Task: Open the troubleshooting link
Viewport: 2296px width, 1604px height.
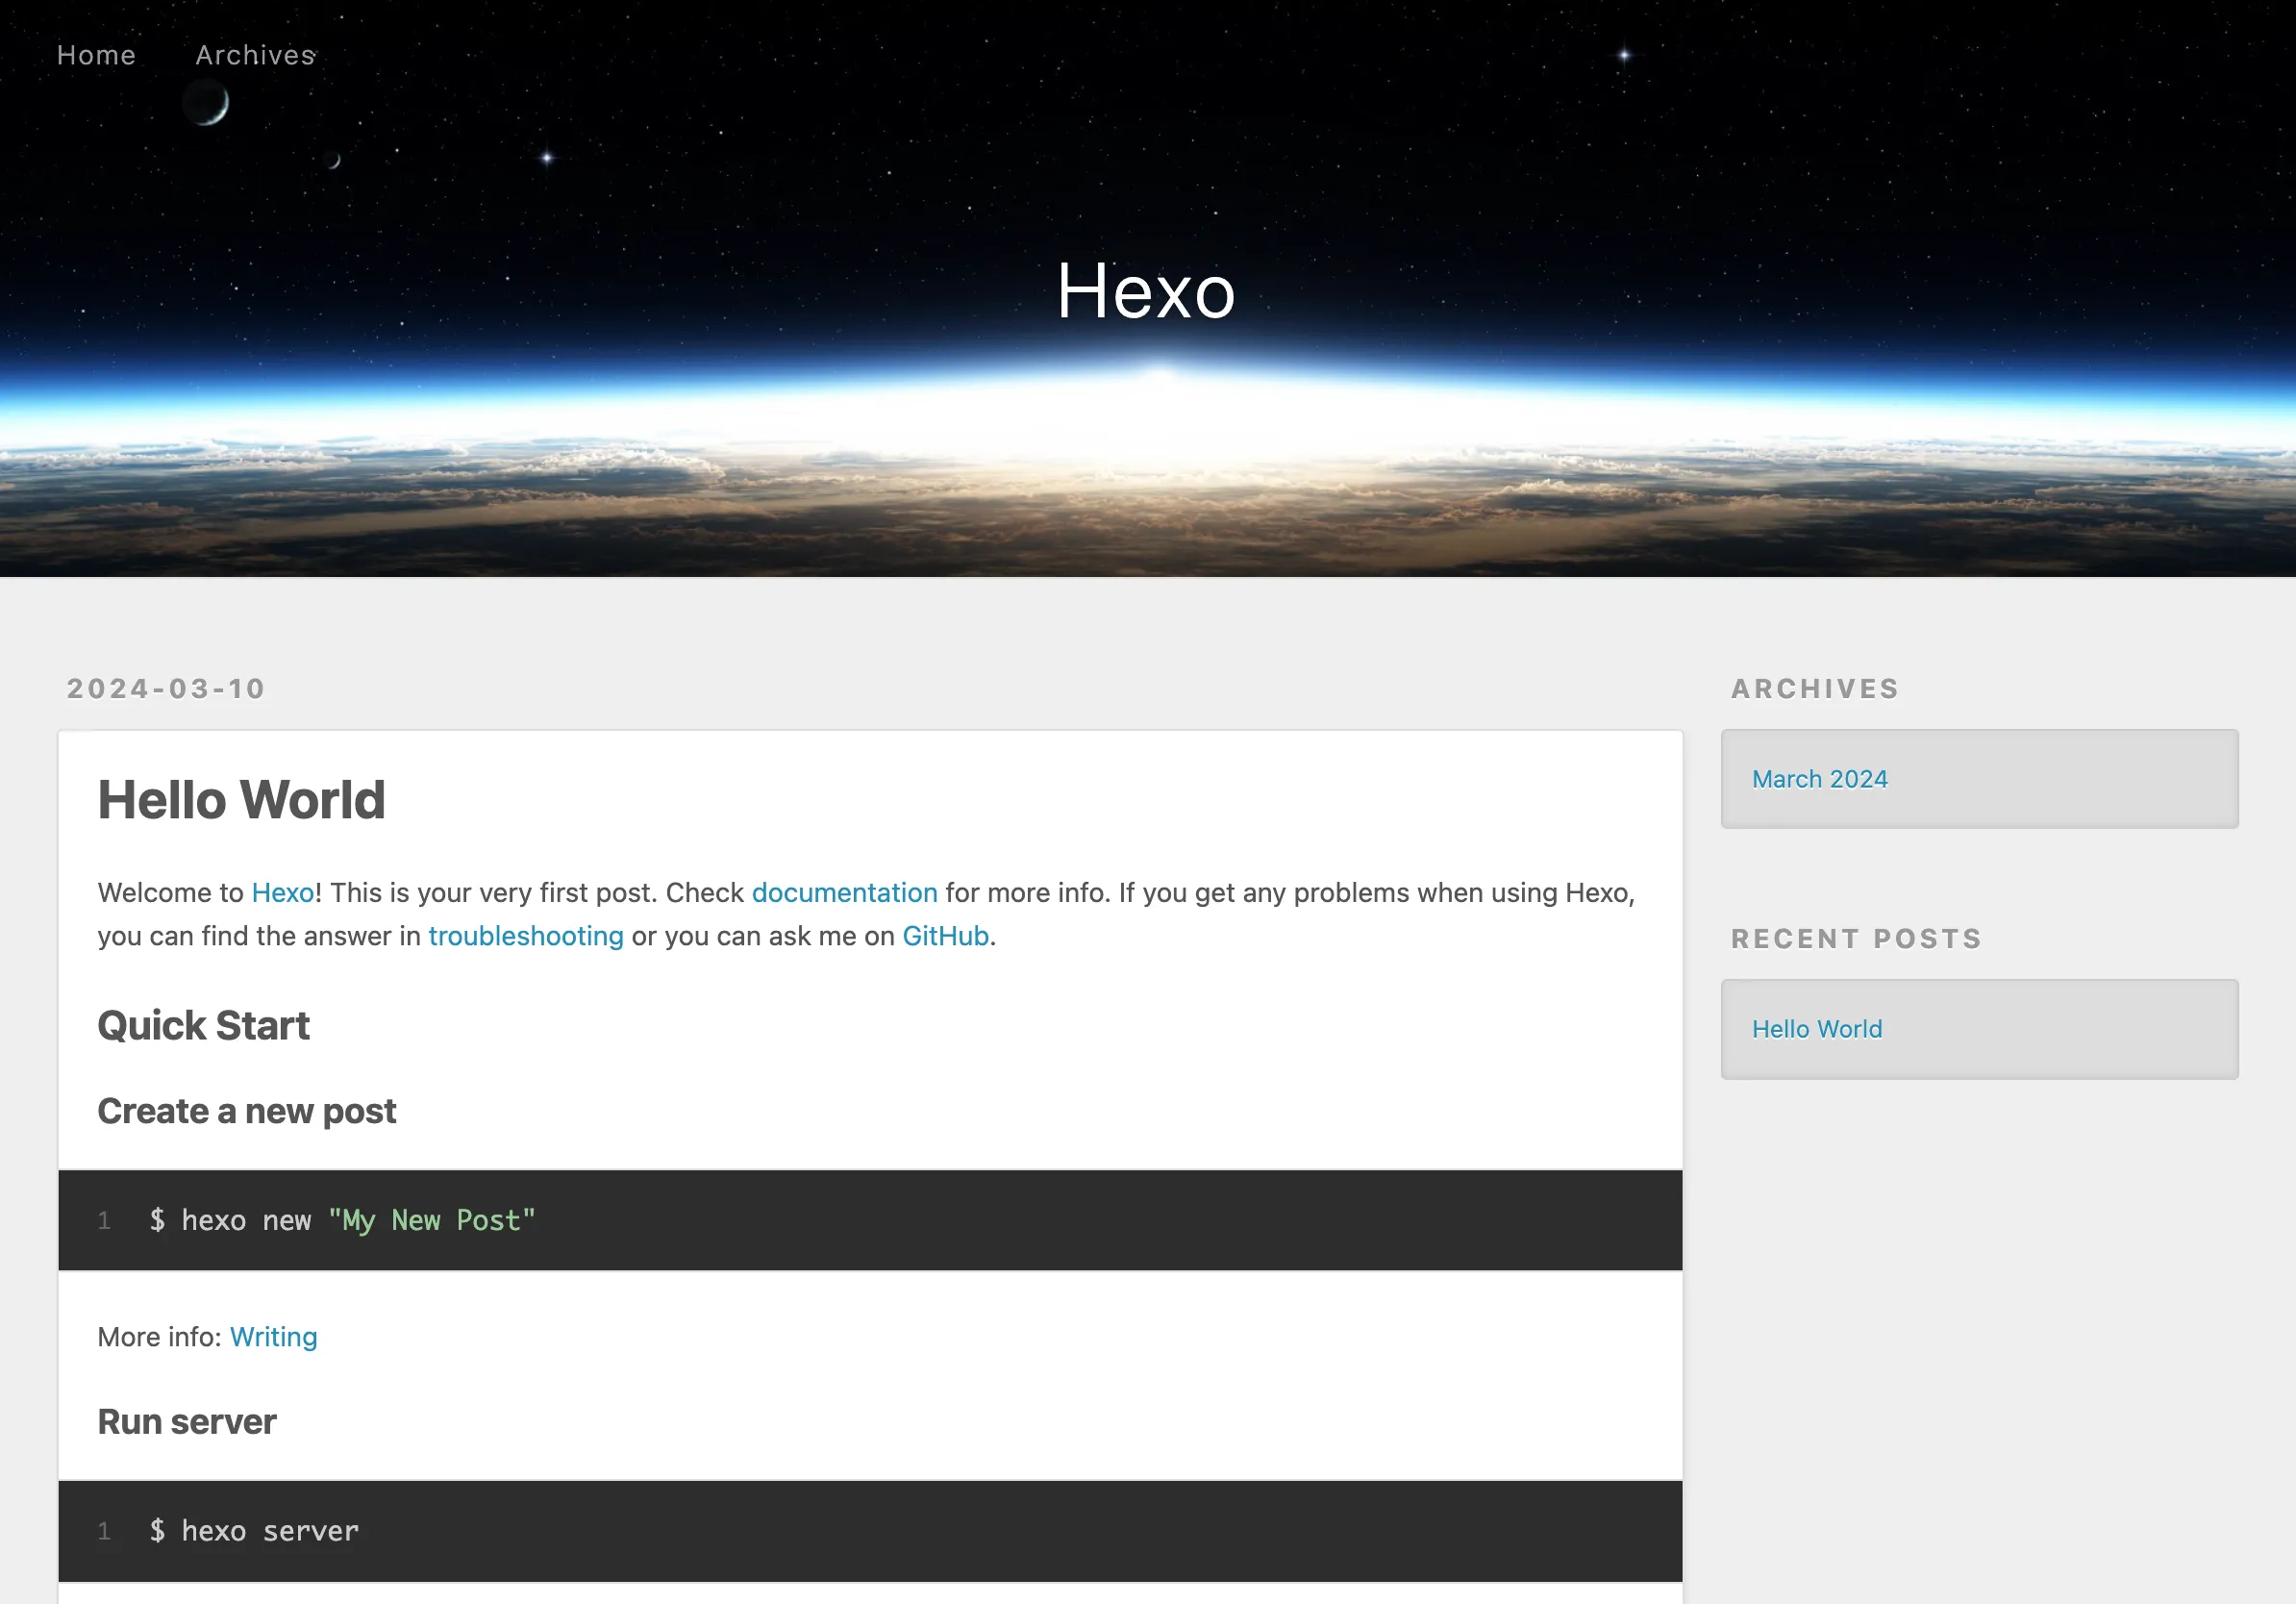Action: (526, 936)
